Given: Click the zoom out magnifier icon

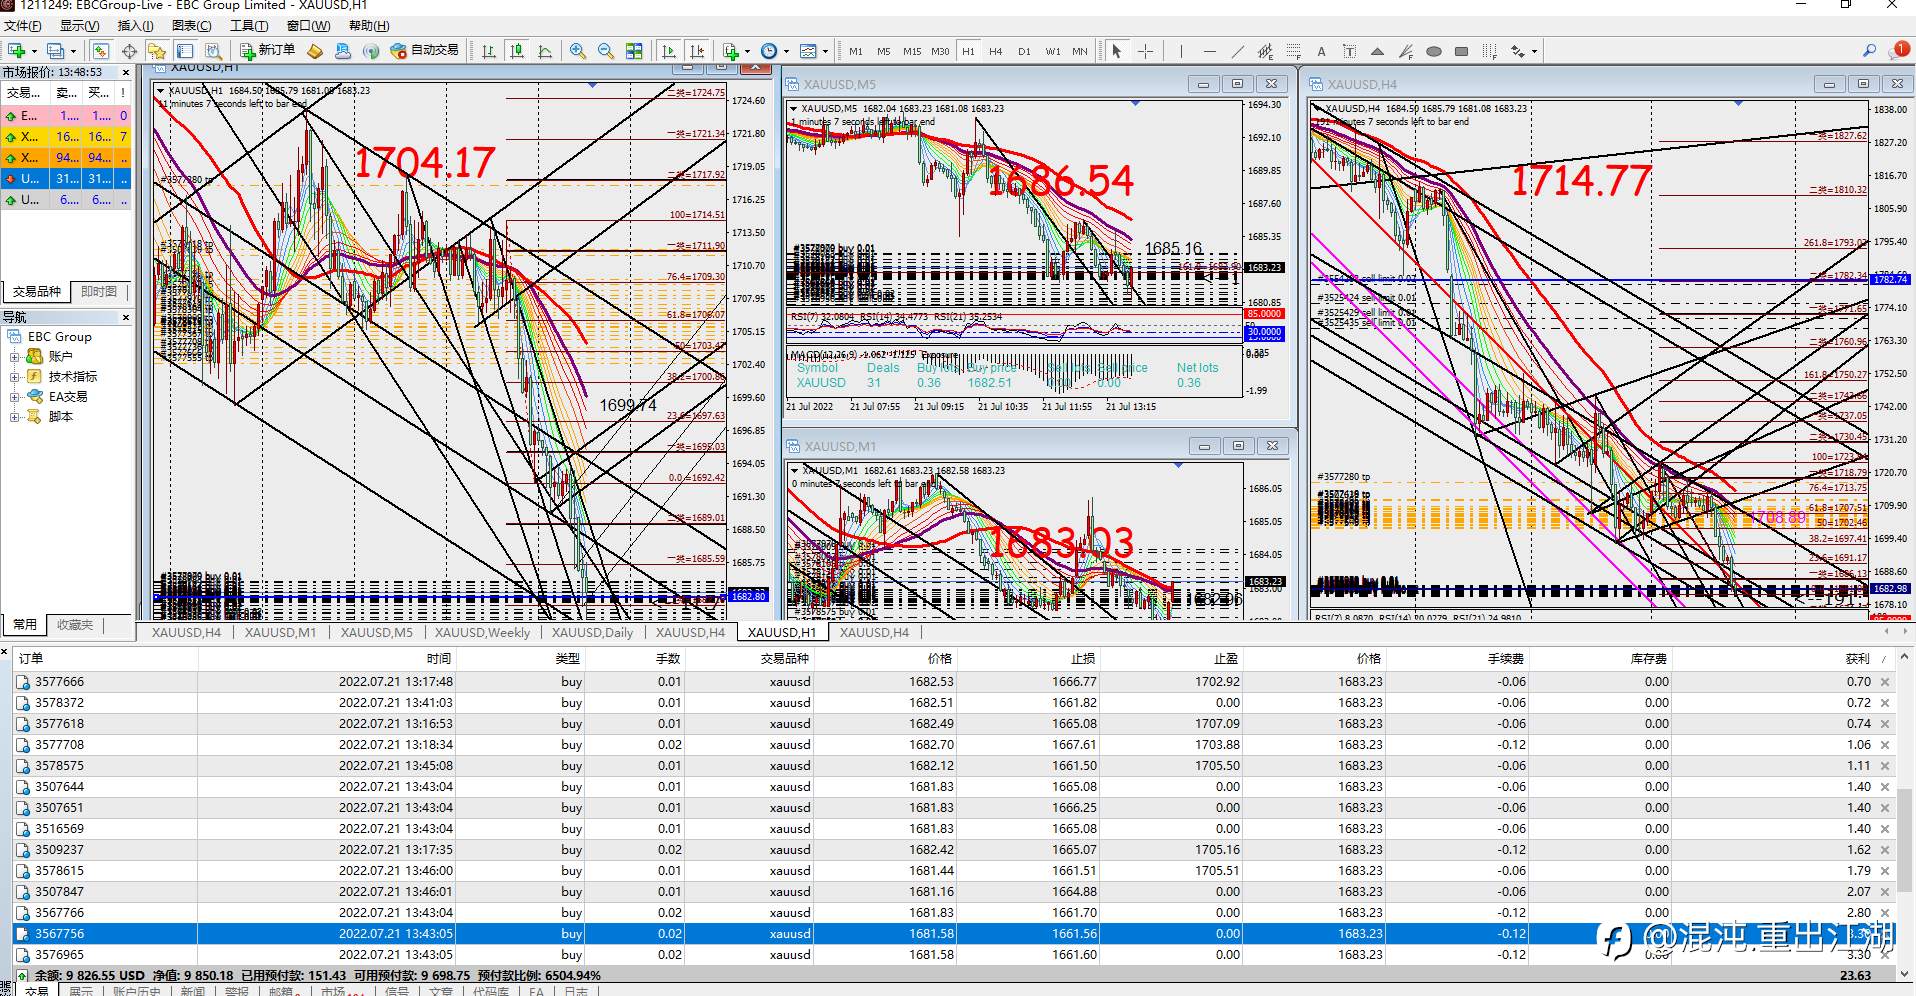Looking at the screenshot, I should coord(605,51).
